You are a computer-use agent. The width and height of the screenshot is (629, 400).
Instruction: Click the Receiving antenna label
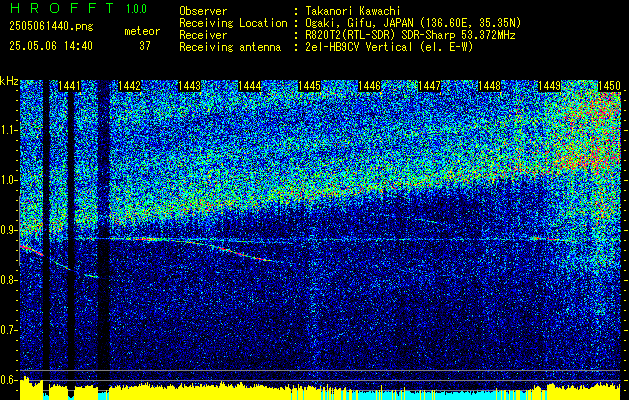[230, 47]
